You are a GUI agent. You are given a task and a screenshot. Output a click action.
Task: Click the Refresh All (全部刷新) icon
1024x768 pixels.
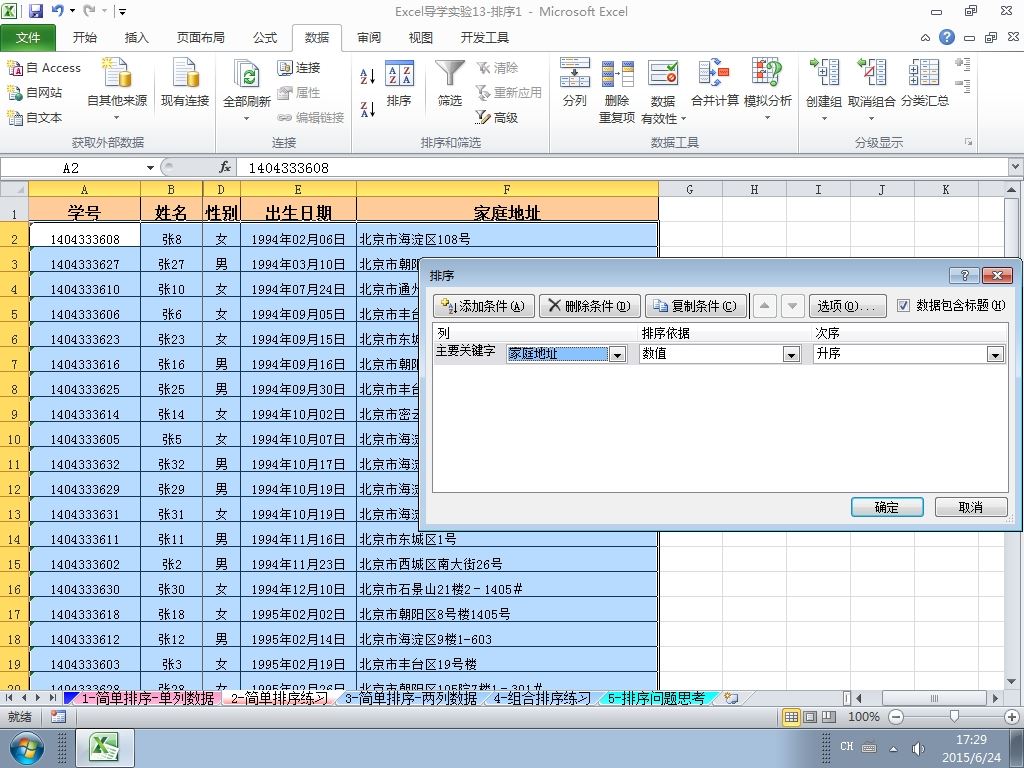pos(247,75)
